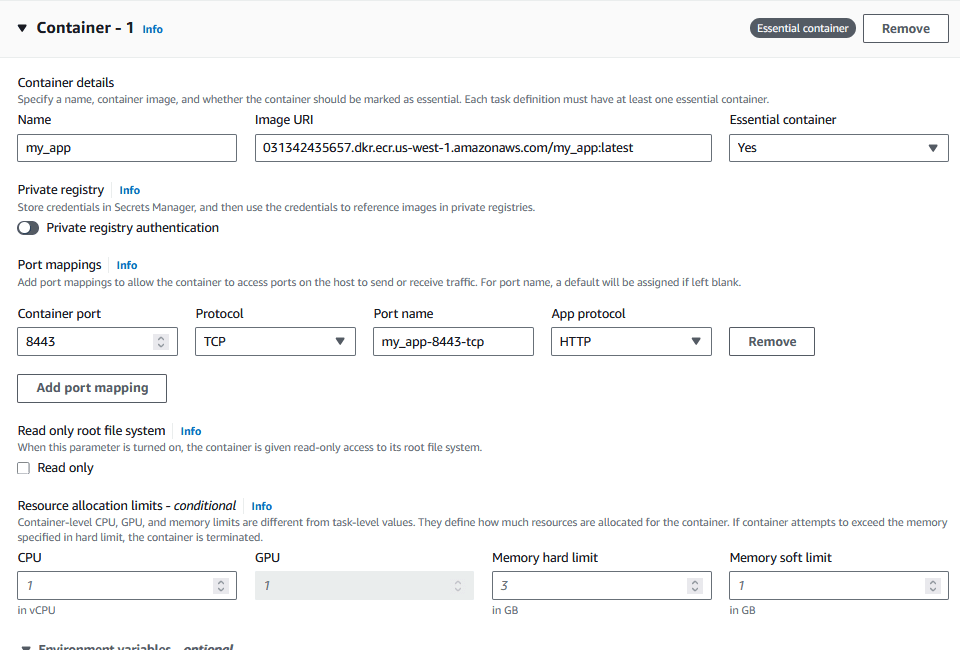Click the Container port stepper arrows
The height and width of the screenshot is (650, 960).
pyautogui.click(x=161, y=342)
